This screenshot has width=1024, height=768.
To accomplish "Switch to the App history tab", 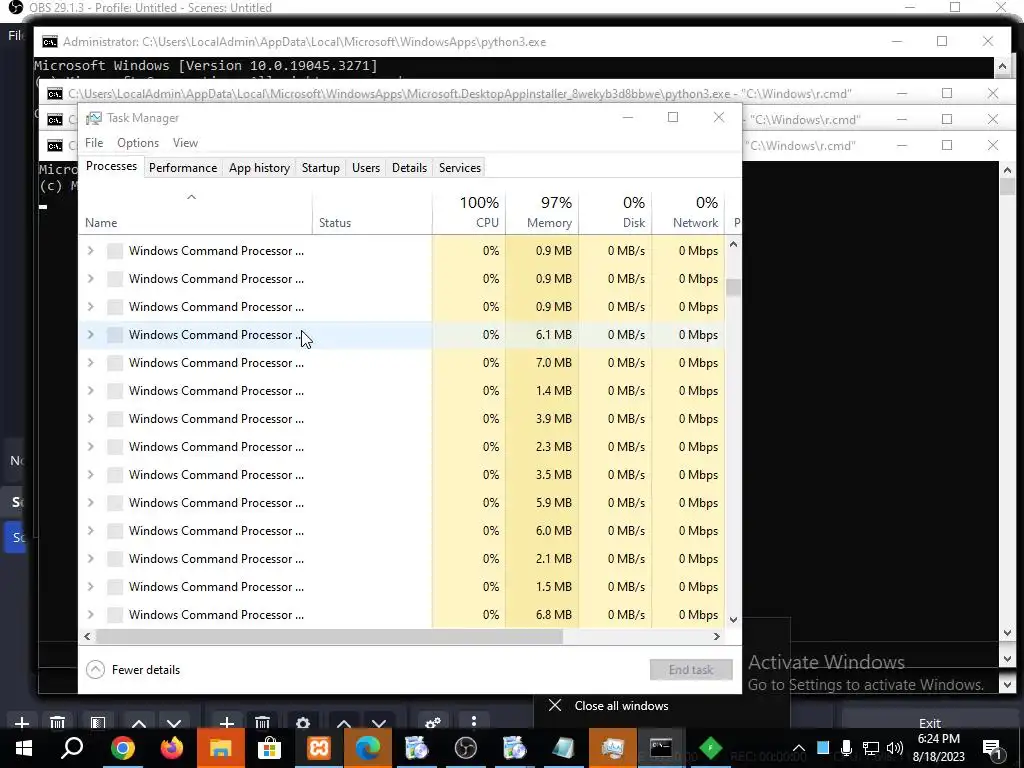I will pos(259,168).
